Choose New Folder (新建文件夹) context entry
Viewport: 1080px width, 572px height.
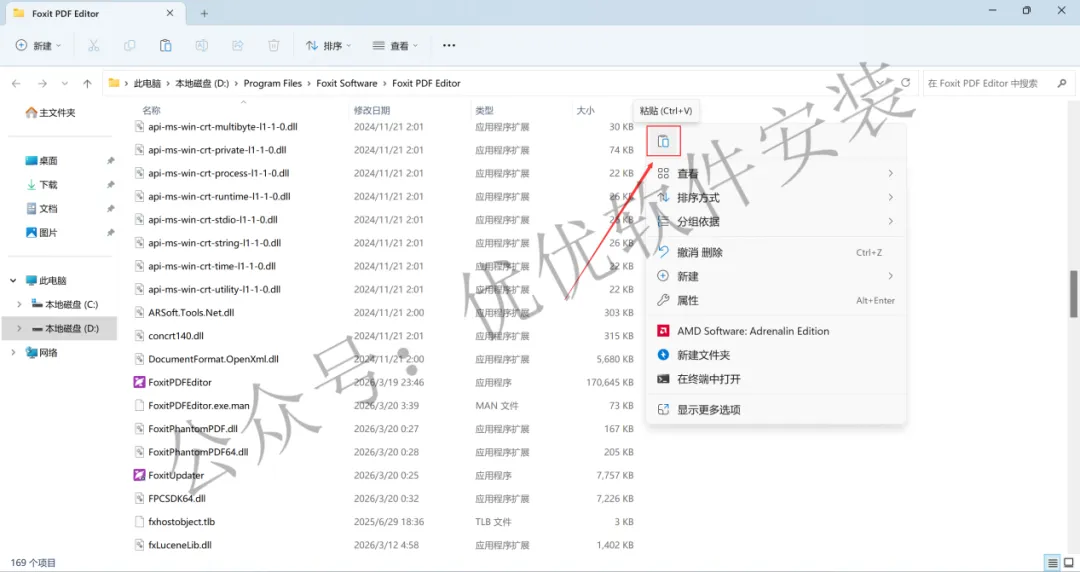tap(776, 355)
